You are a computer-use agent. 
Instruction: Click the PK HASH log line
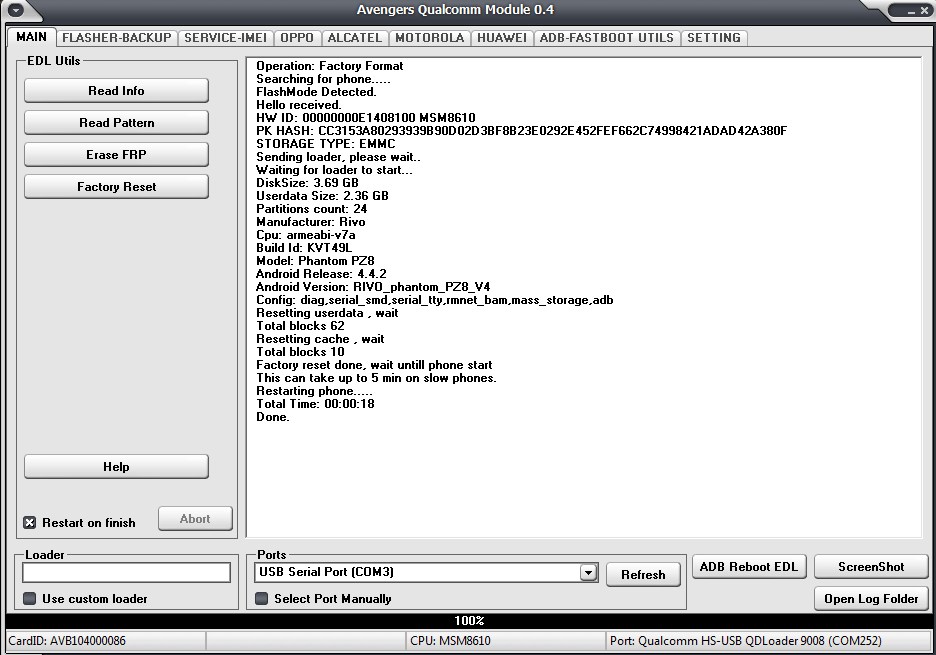[521, 131]
